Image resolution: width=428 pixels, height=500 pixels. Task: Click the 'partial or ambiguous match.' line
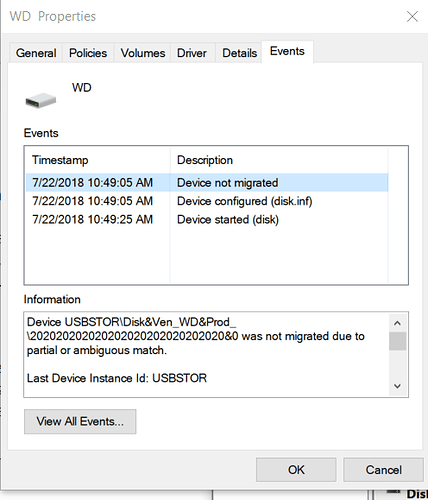(97, 350)
